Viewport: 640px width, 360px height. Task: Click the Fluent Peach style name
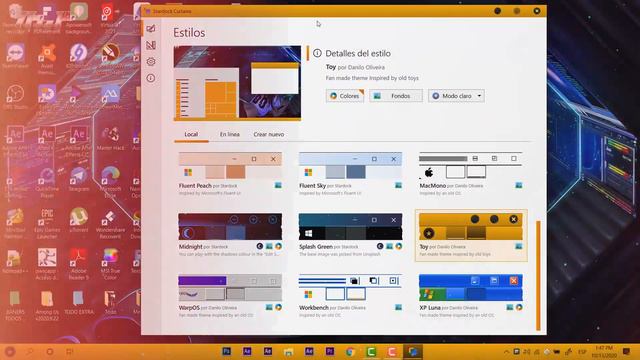[x=195, y=186]
